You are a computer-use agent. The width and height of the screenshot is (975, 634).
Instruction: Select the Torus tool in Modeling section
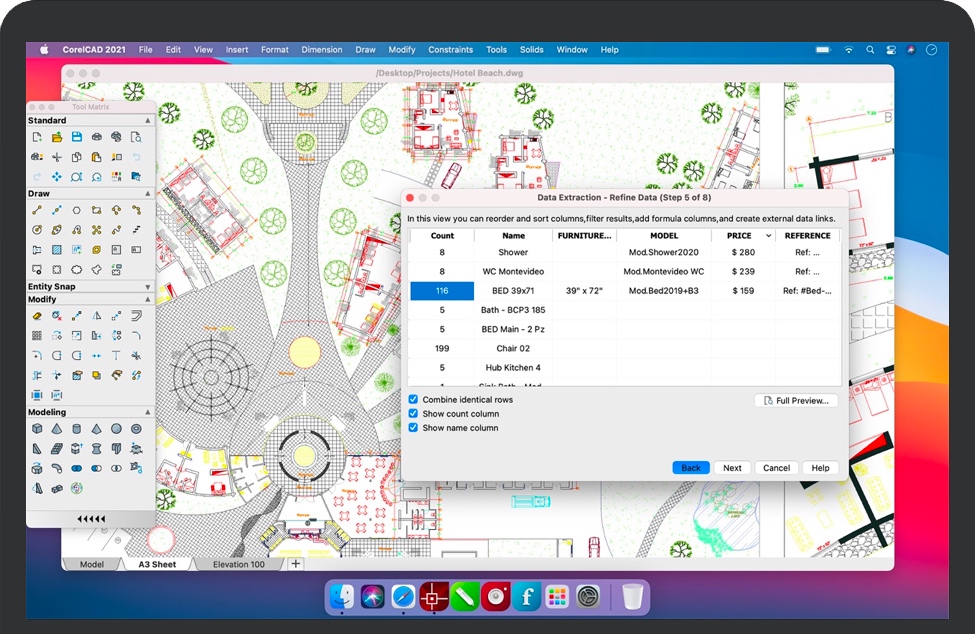136,429
